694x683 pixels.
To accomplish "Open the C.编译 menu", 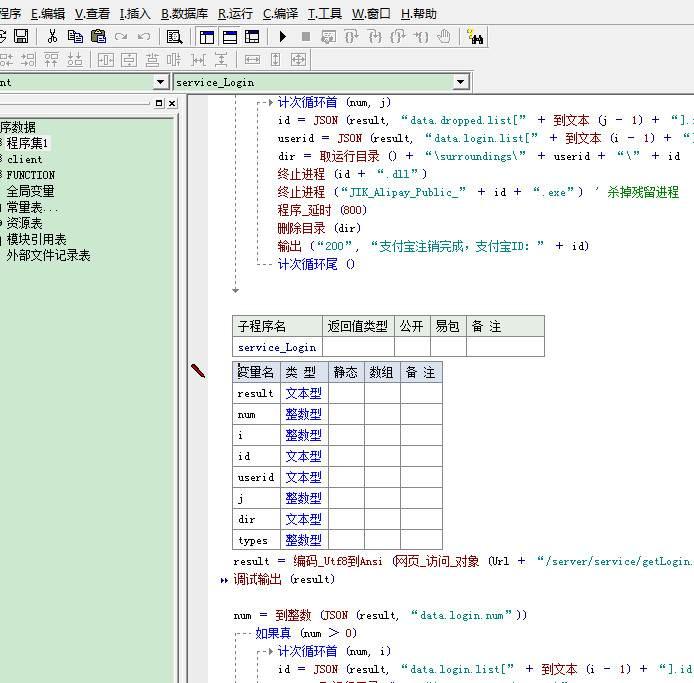I will tap(280, 14).
